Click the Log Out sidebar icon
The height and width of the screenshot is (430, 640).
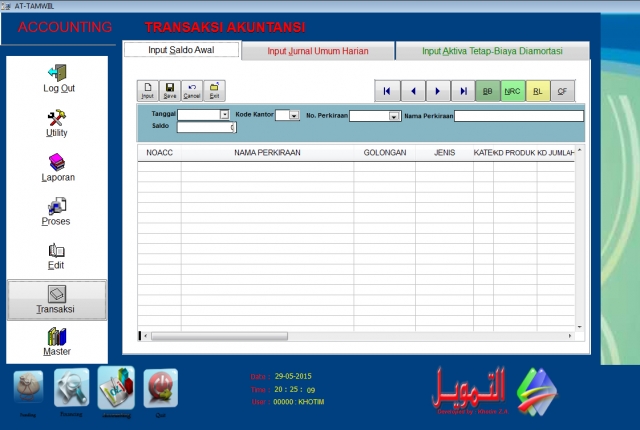(x=57, y=79)
